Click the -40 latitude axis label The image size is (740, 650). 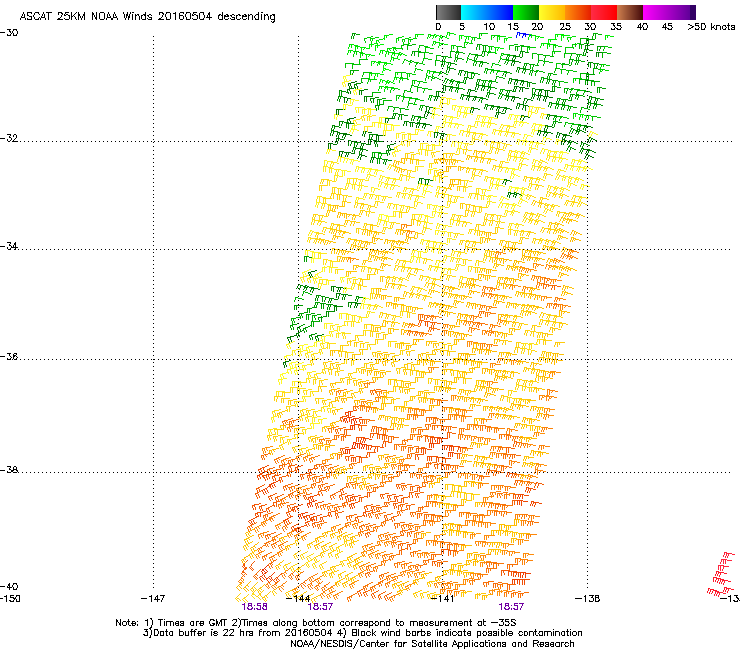9,587
